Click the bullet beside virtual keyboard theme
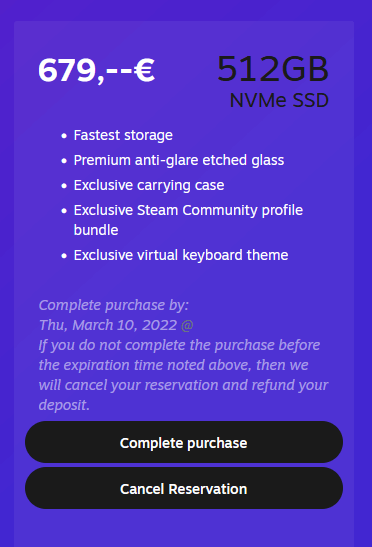The image size is (372, 547). [64, 256]
